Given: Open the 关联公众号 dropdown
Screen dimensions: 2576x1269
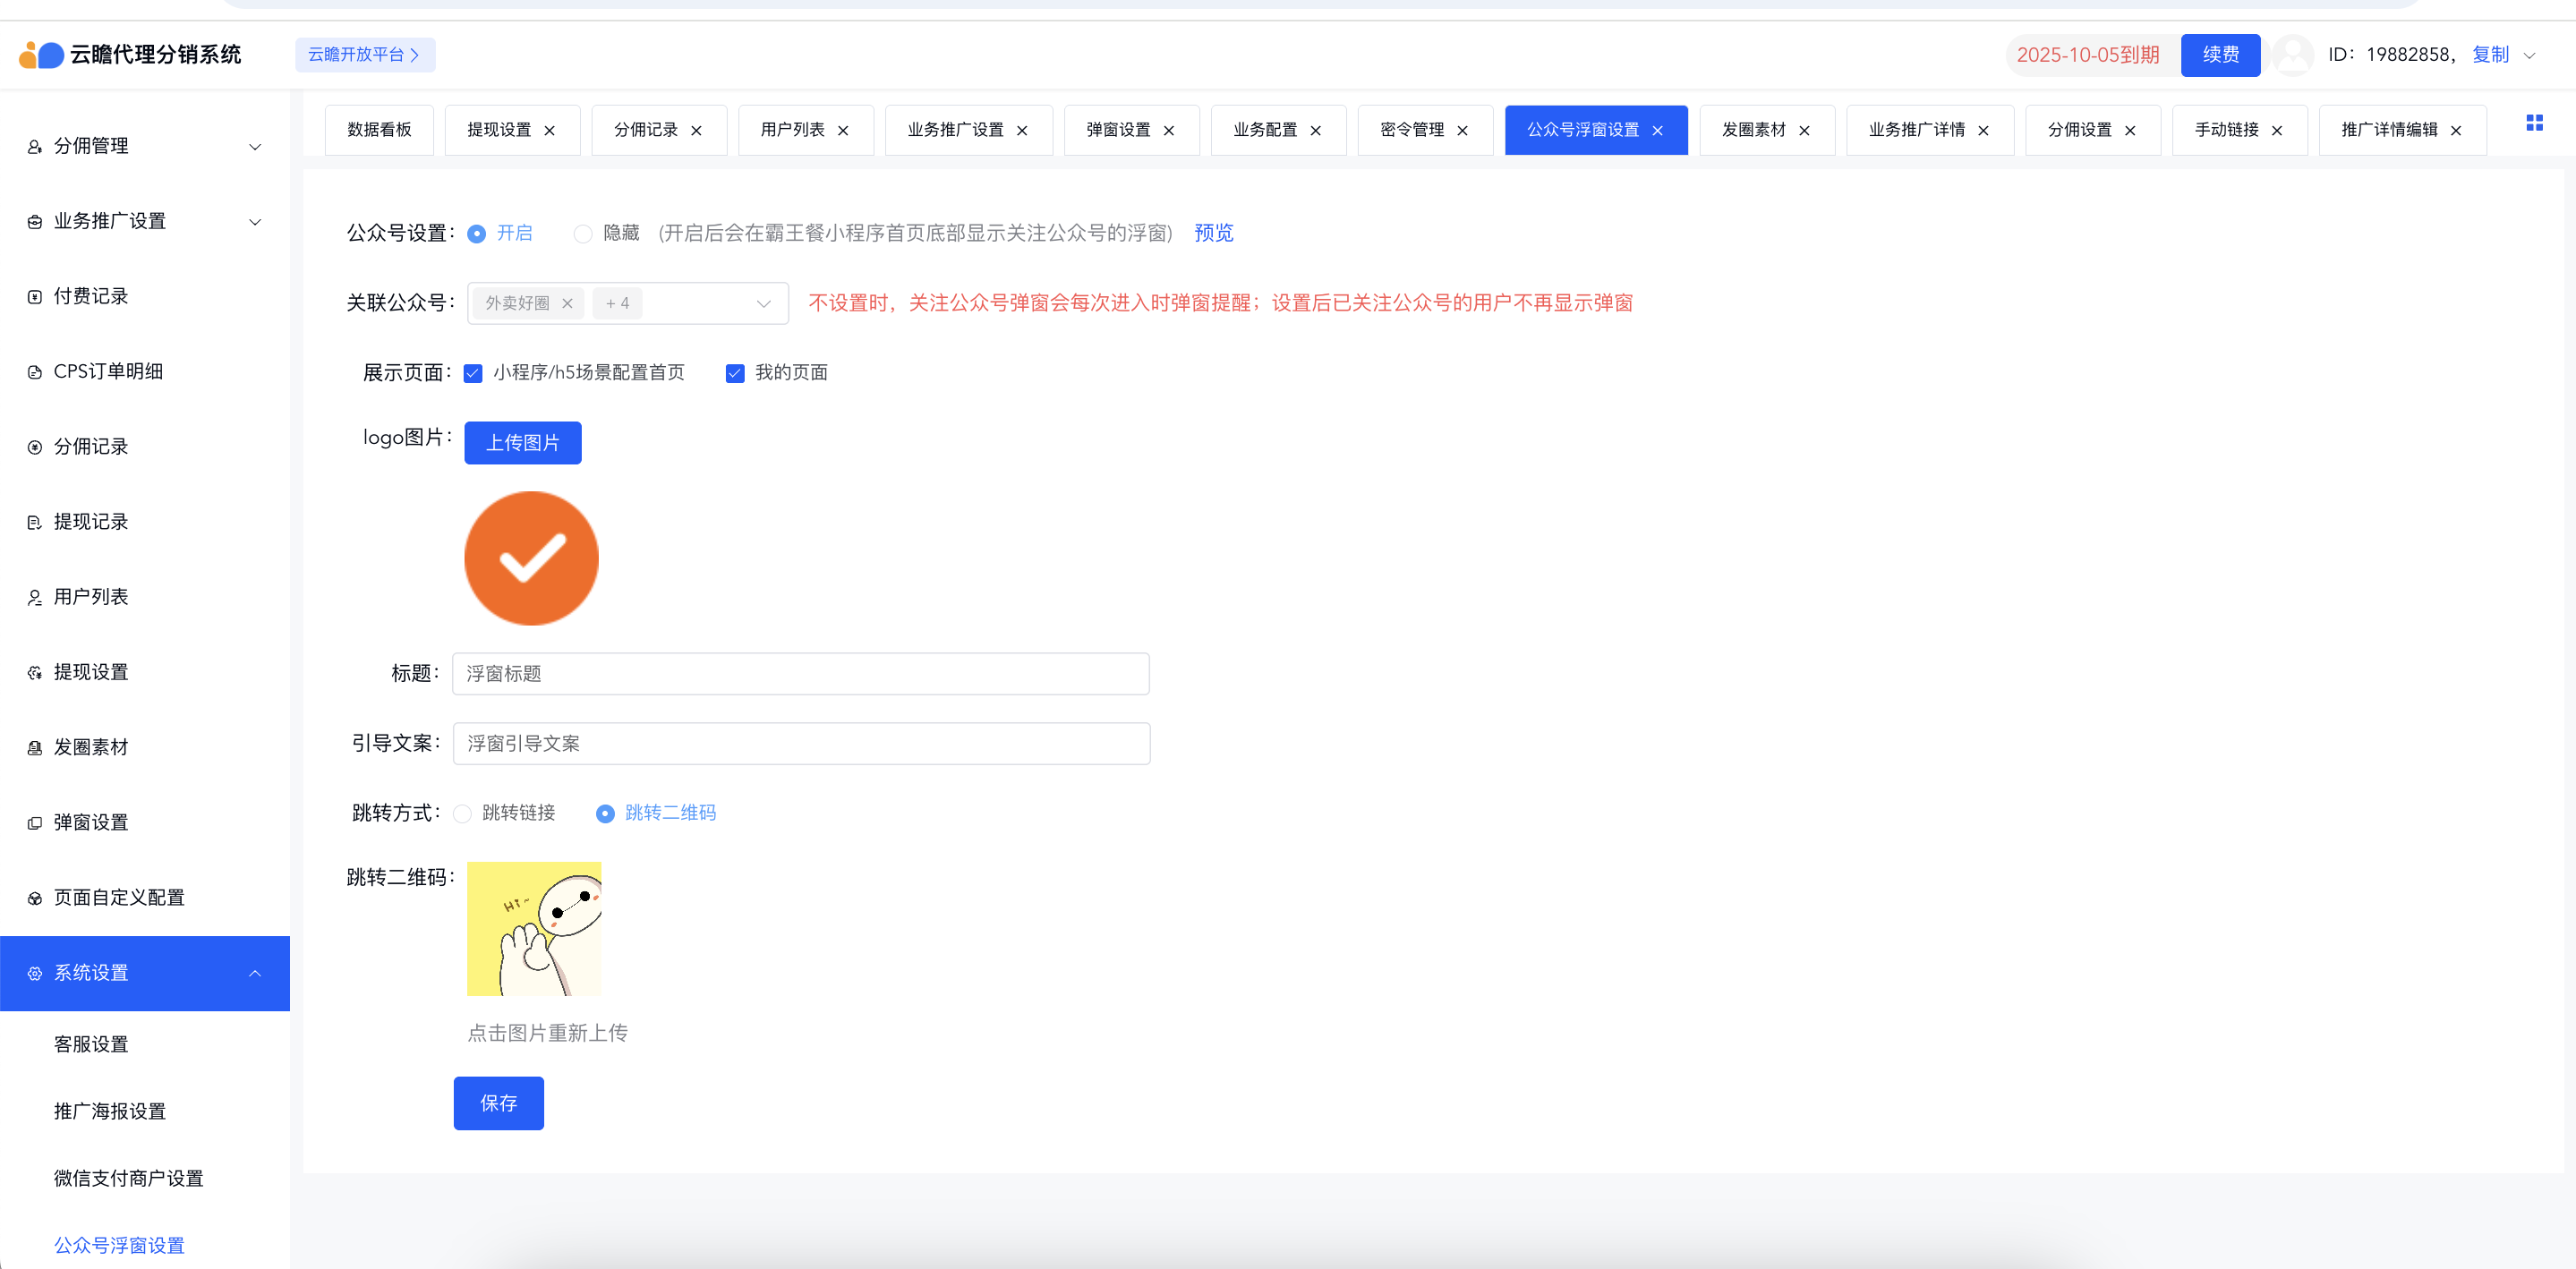Looking at the screenshot, I should [x=763, y=304].
